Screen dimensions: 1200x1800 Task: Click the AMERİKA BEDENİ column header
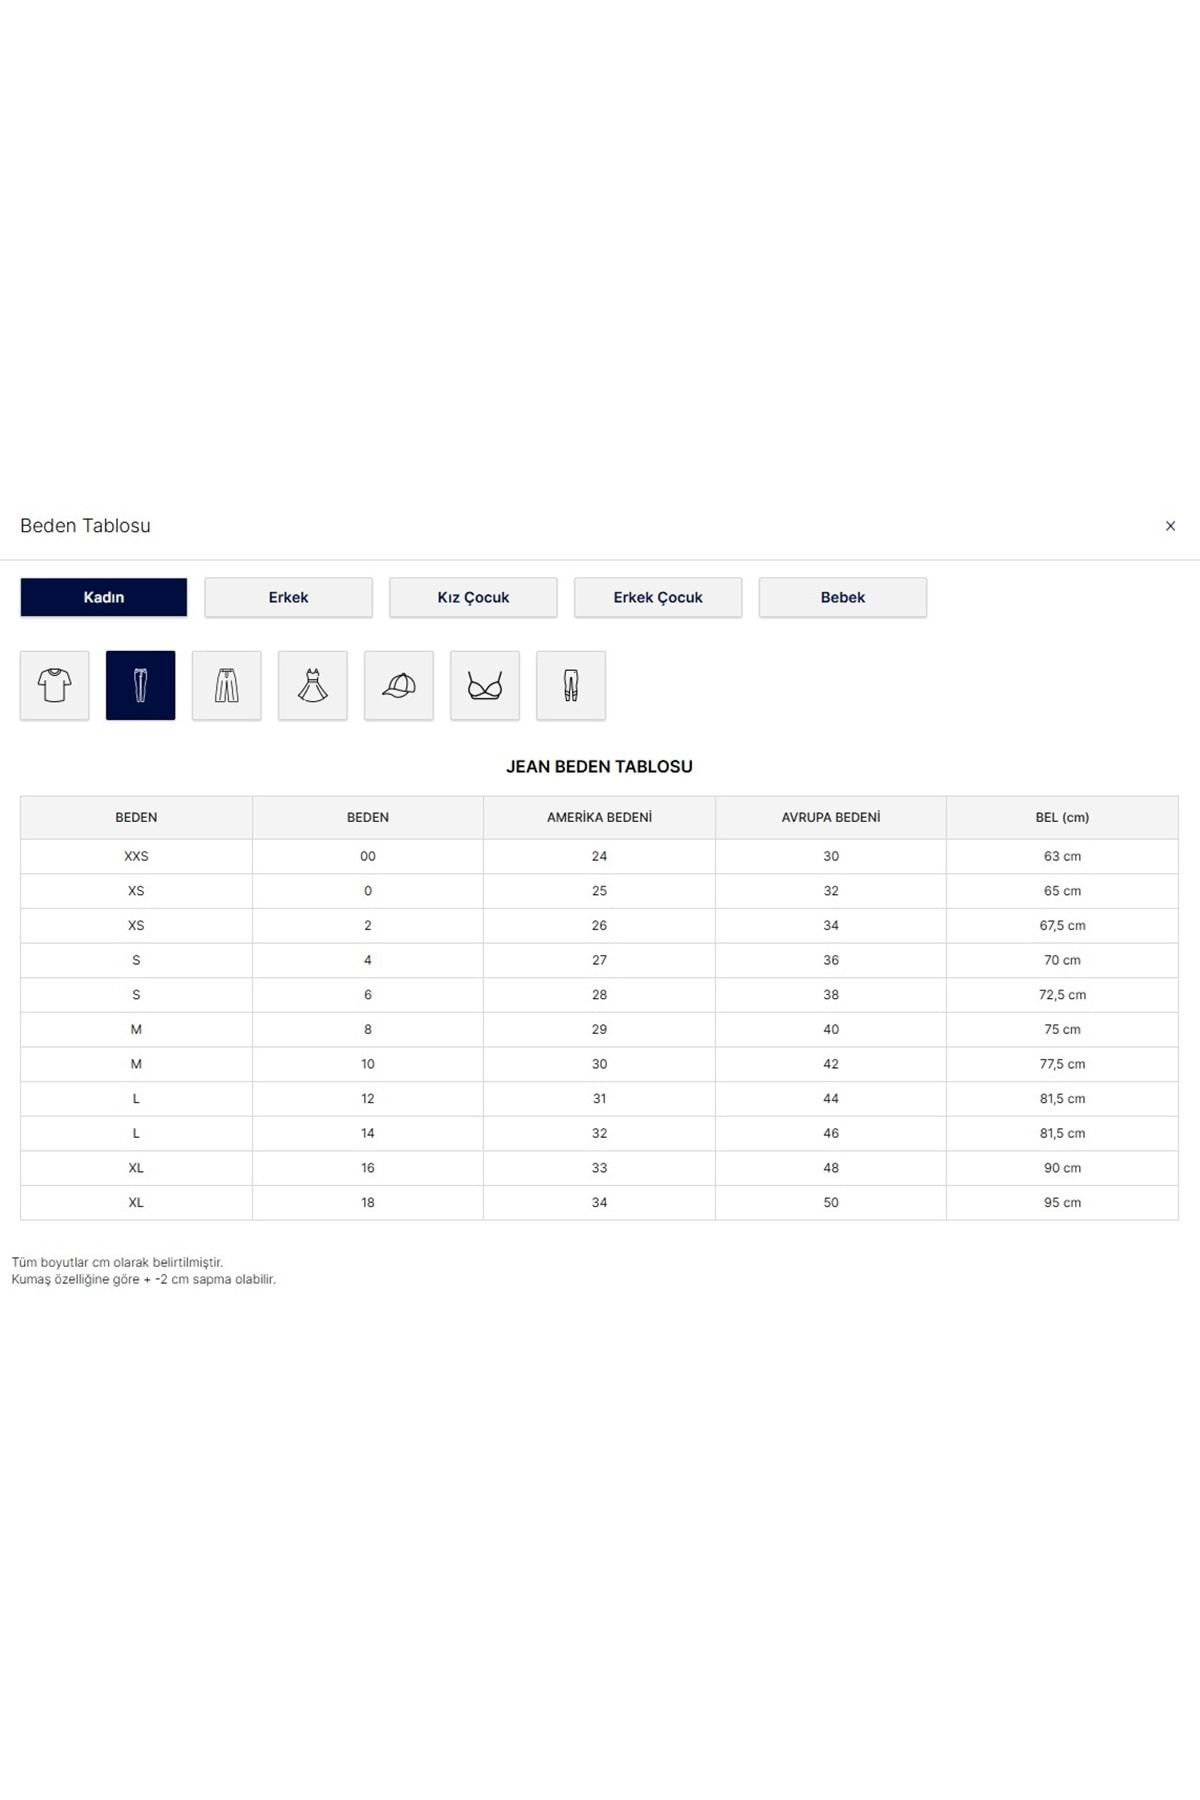(x=599, y=817)
